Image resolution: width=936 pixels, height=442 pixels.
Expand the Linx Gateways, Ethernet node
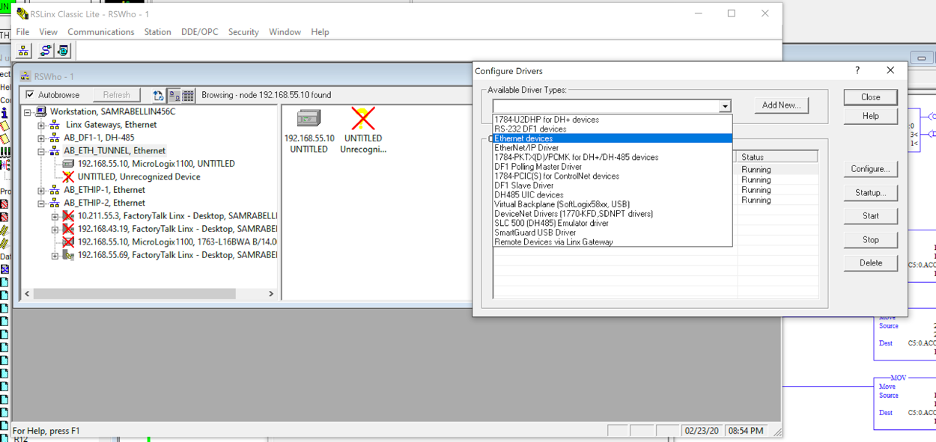41,125
